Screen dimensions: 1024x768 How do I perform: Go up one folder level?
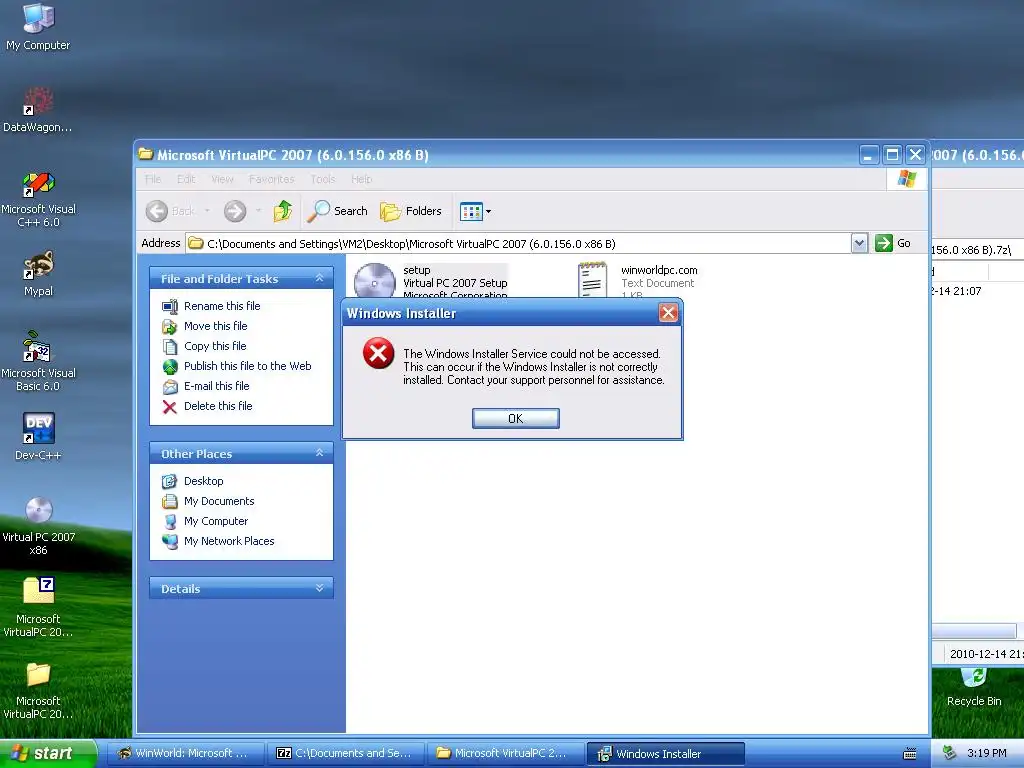pyautogui.click(x=283, y=211)
